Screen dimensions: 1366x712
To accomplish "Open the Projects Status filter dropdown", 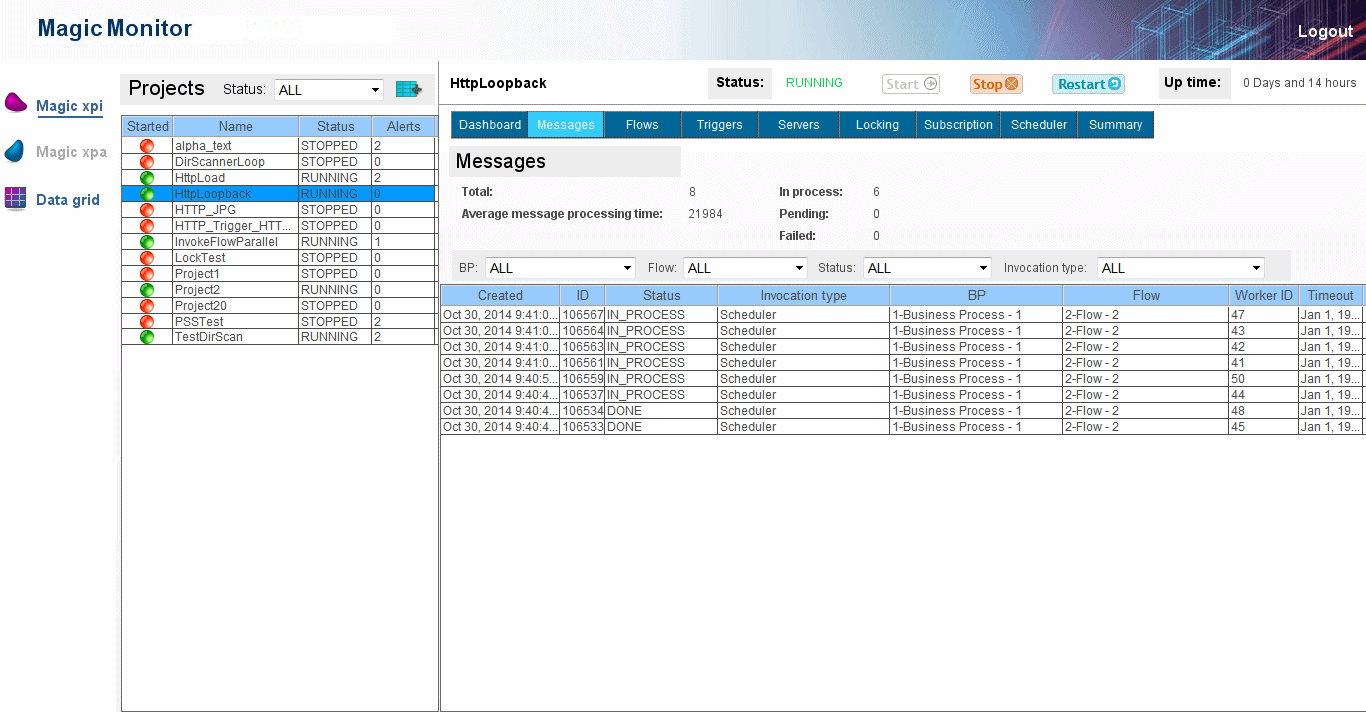I will click(329, 90).
